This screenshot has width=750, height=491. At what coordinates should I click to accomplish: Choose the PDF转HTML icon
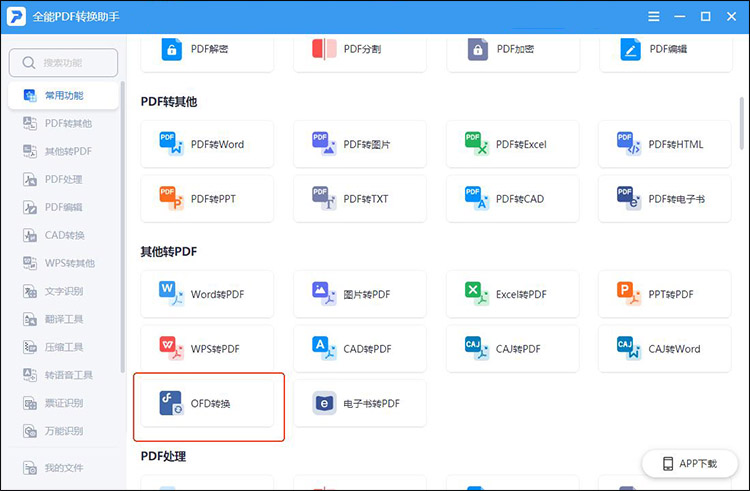click(629, 144)
